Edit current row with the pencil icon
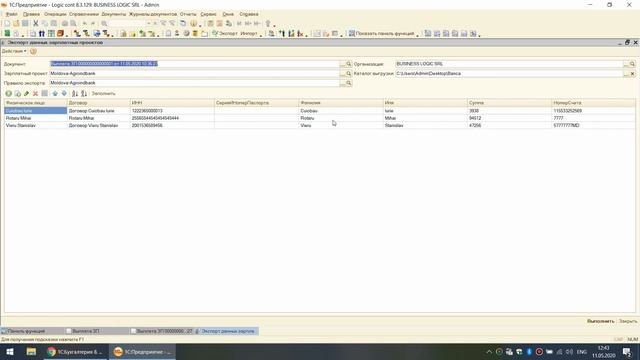640x360 pixels. (x=26, y=93)
